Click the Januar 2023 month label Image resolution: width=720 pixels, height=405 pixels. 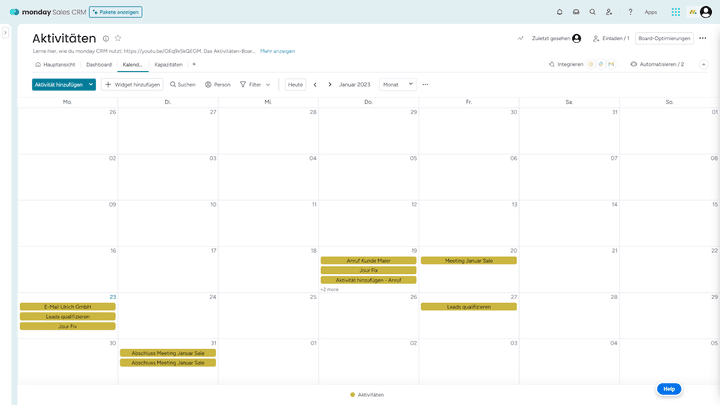[x=354, y=84]
